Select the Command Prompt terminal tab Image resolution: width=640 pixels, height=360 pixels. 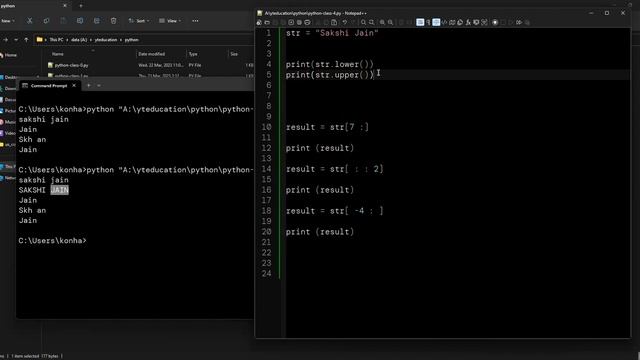[49, 86]
